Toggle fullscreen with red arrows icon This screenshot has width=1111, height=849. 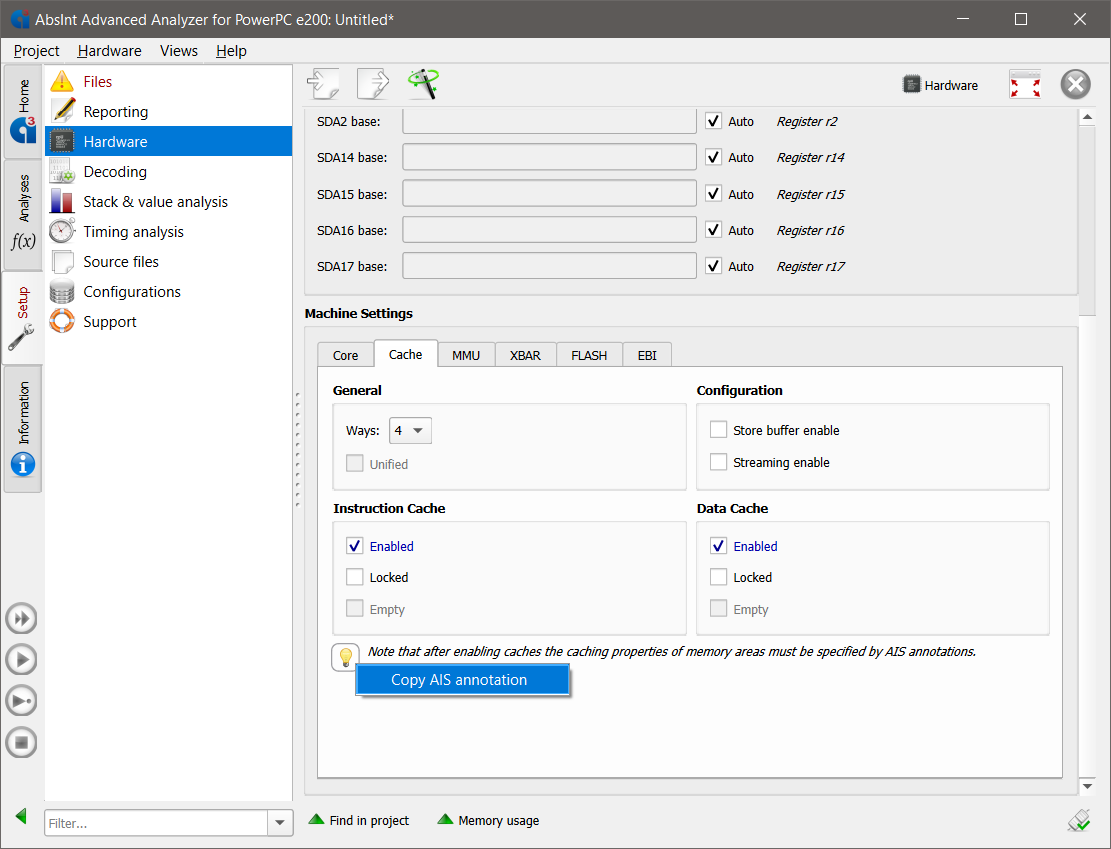(x=1025, y=84)
